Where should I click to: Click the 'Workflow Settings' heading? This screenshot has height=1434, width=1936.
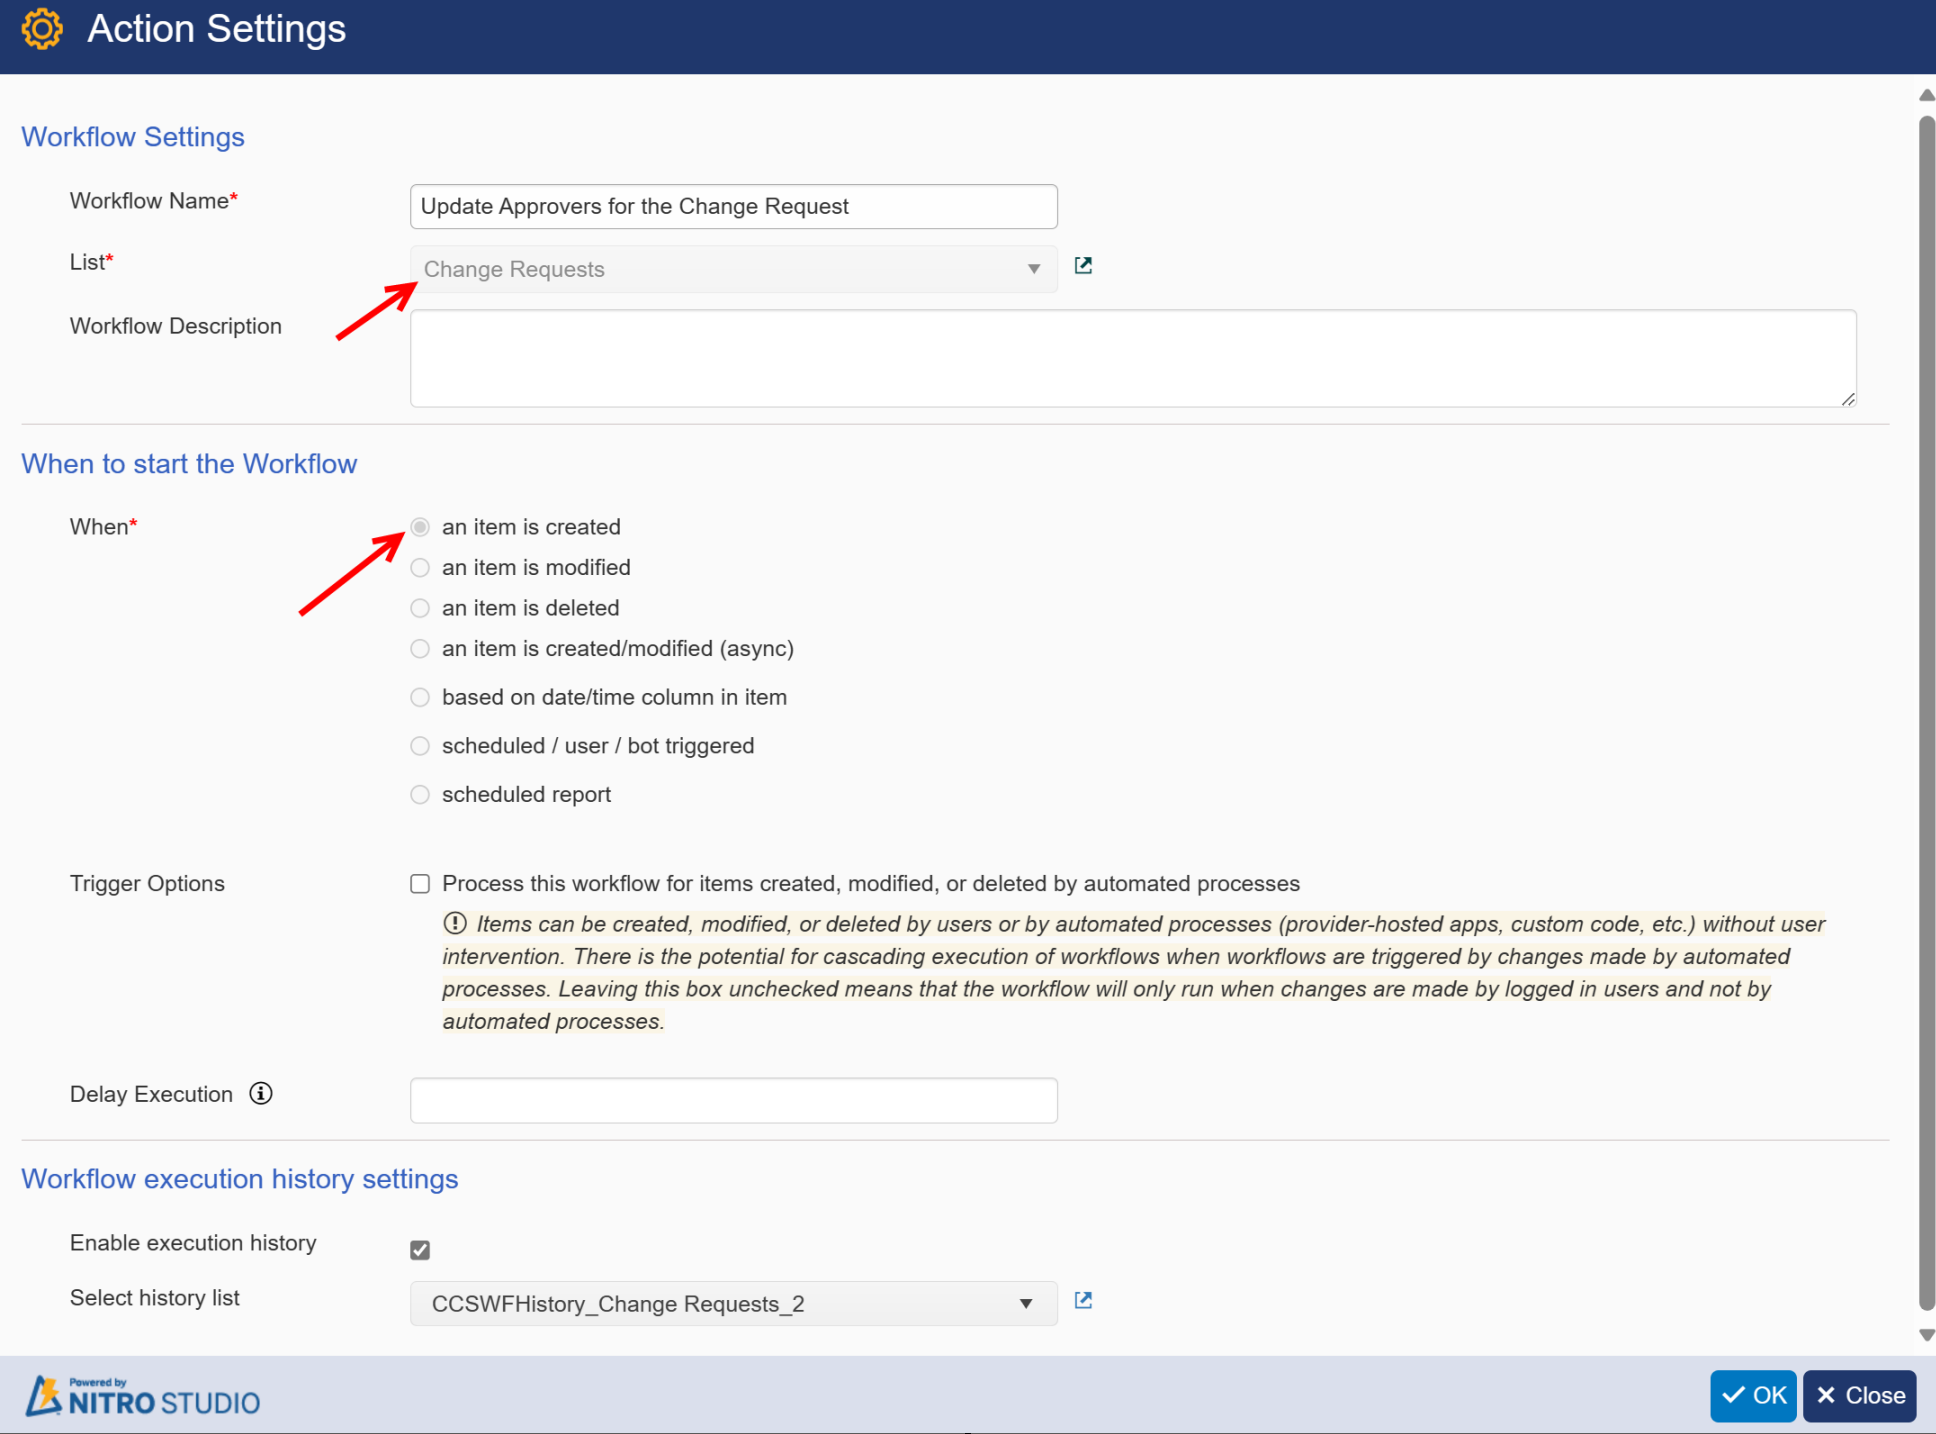tap(133, 137)
